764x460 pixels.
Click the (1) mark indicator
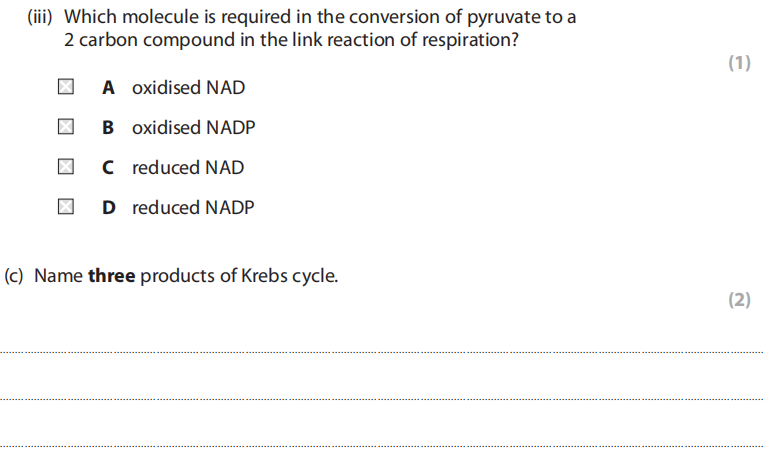[738, 63]
